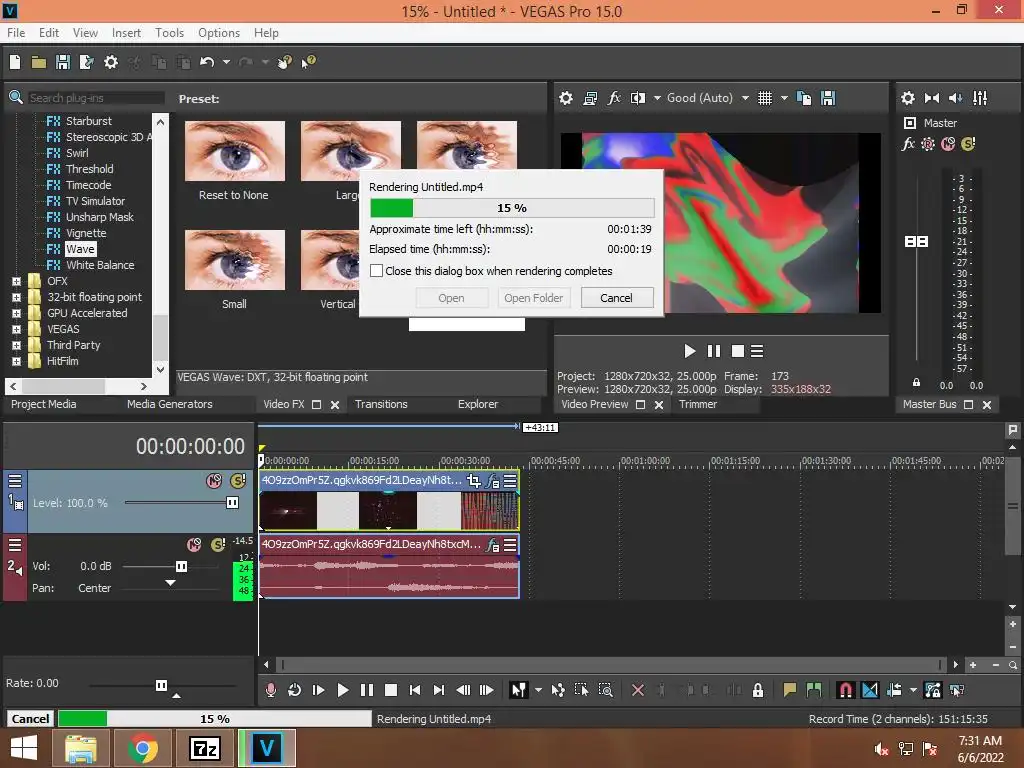Open the Tools menu
This screenshot has height=768, width=1024.
(169, 33)
